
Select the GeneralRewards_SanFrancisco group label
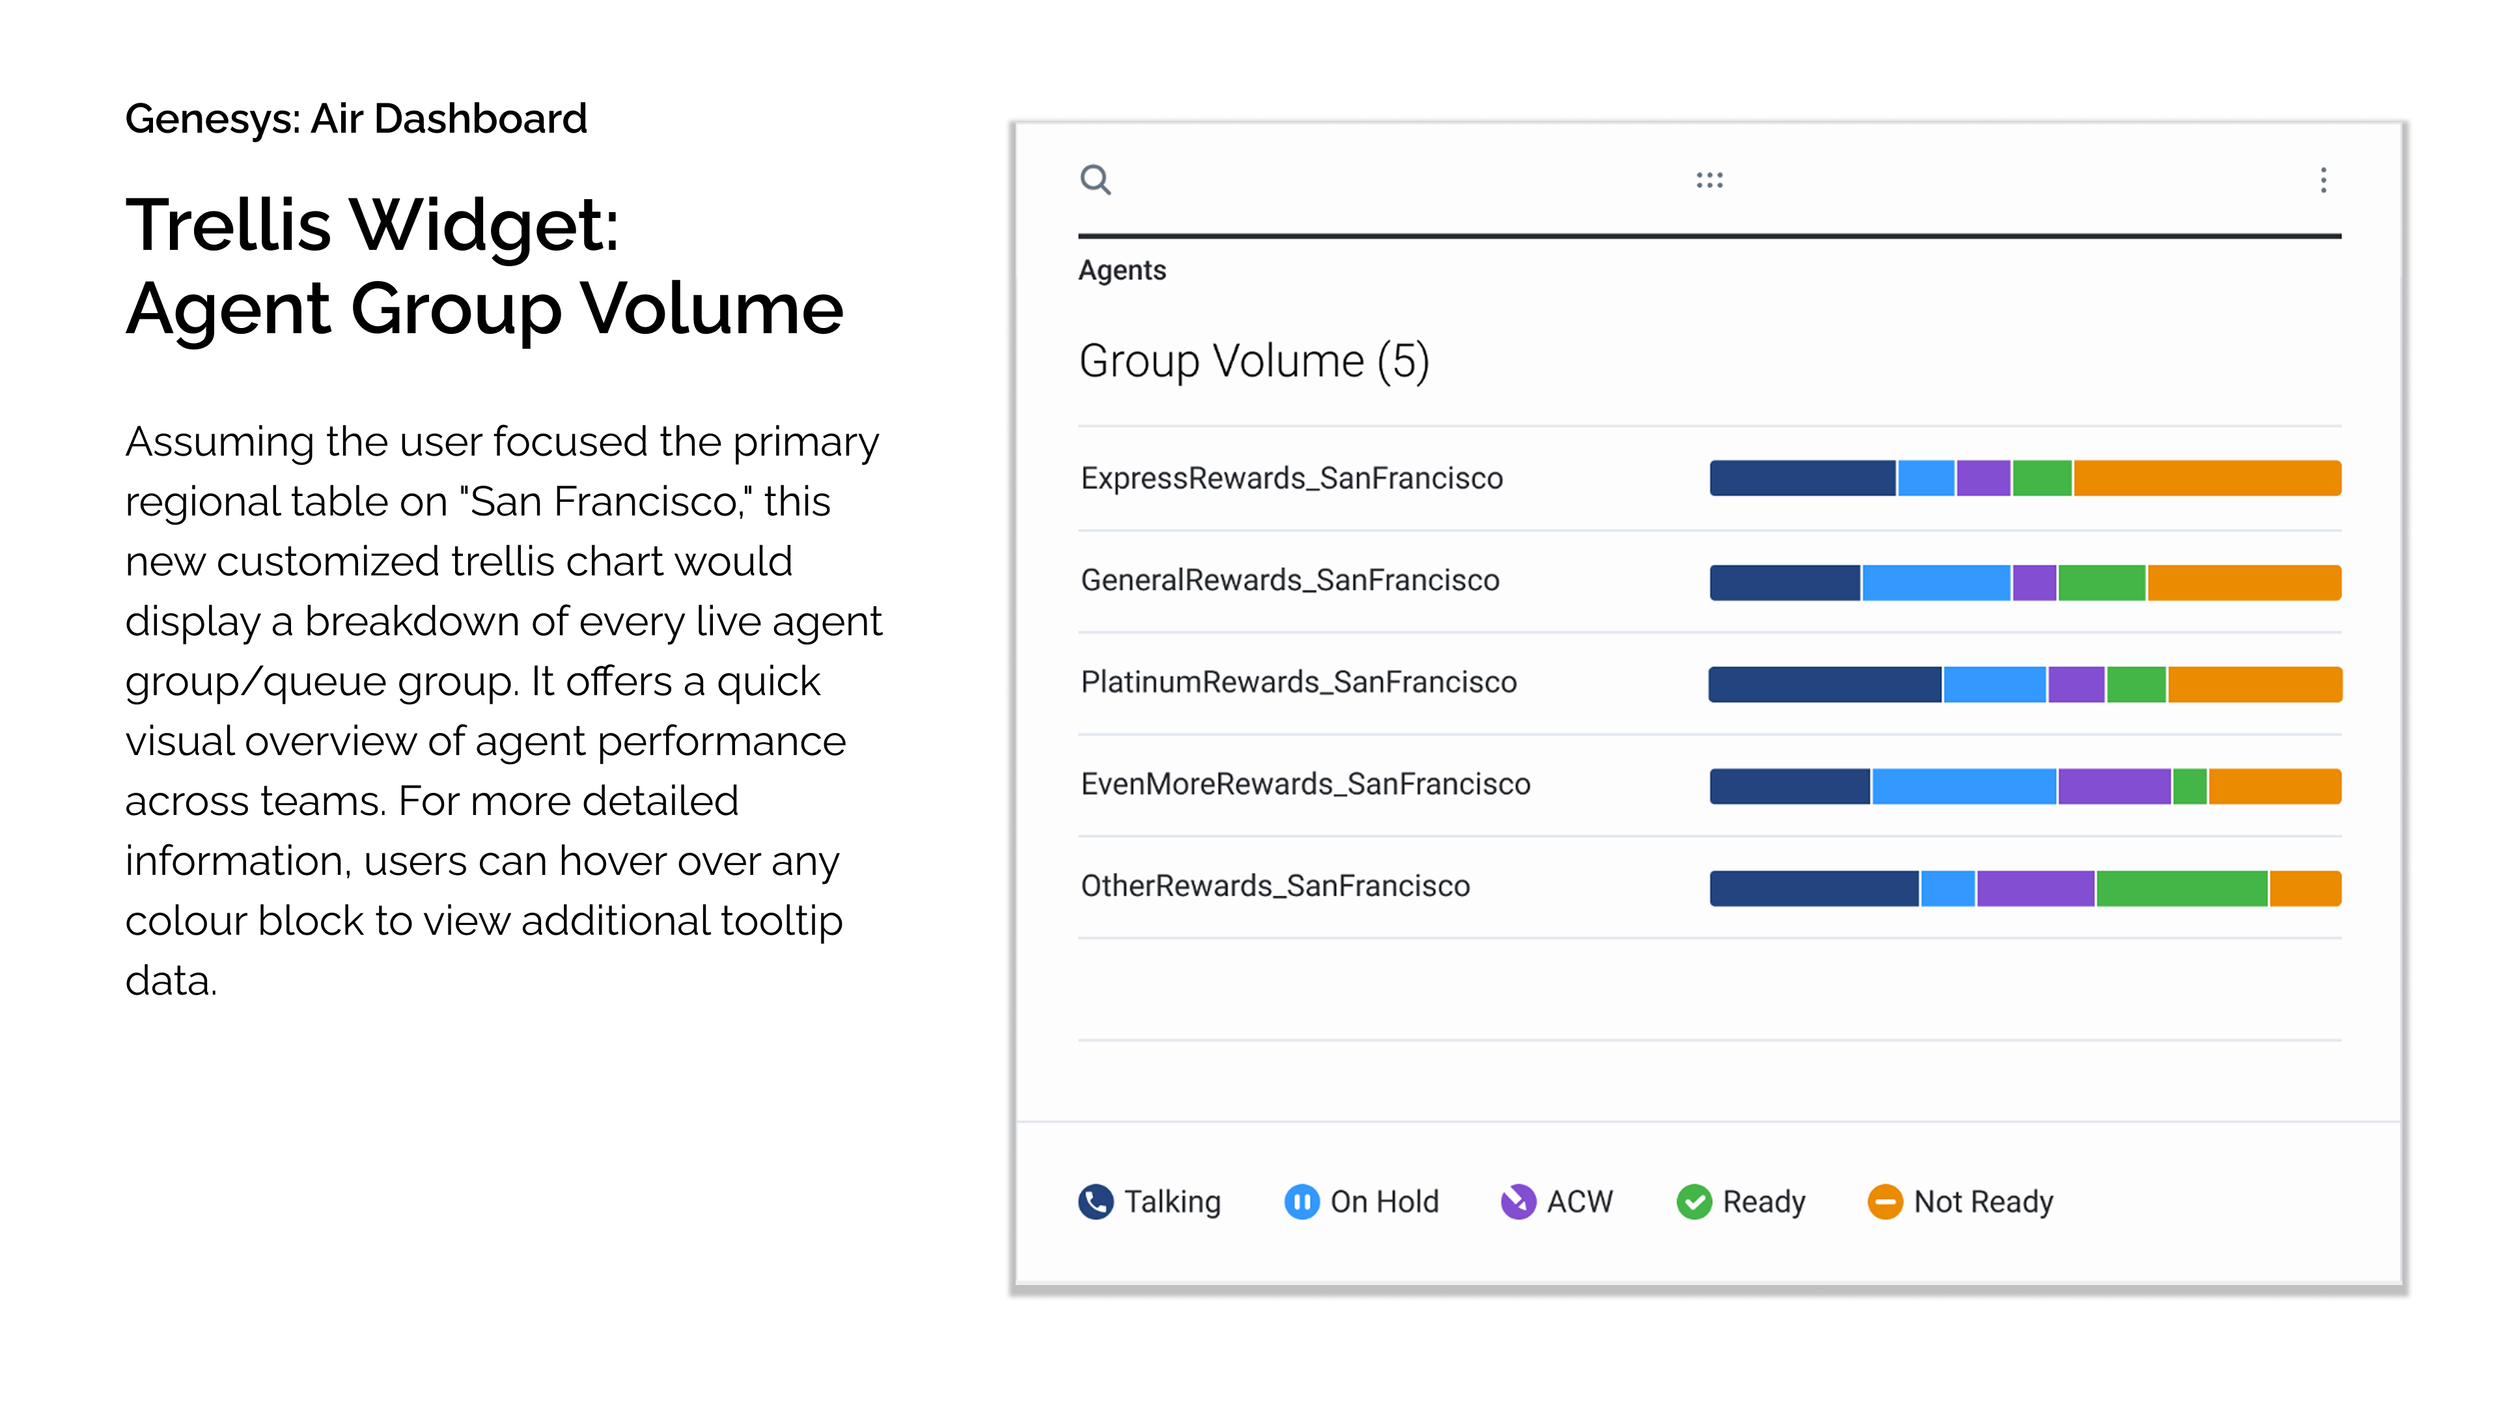tap(1289, 579)
